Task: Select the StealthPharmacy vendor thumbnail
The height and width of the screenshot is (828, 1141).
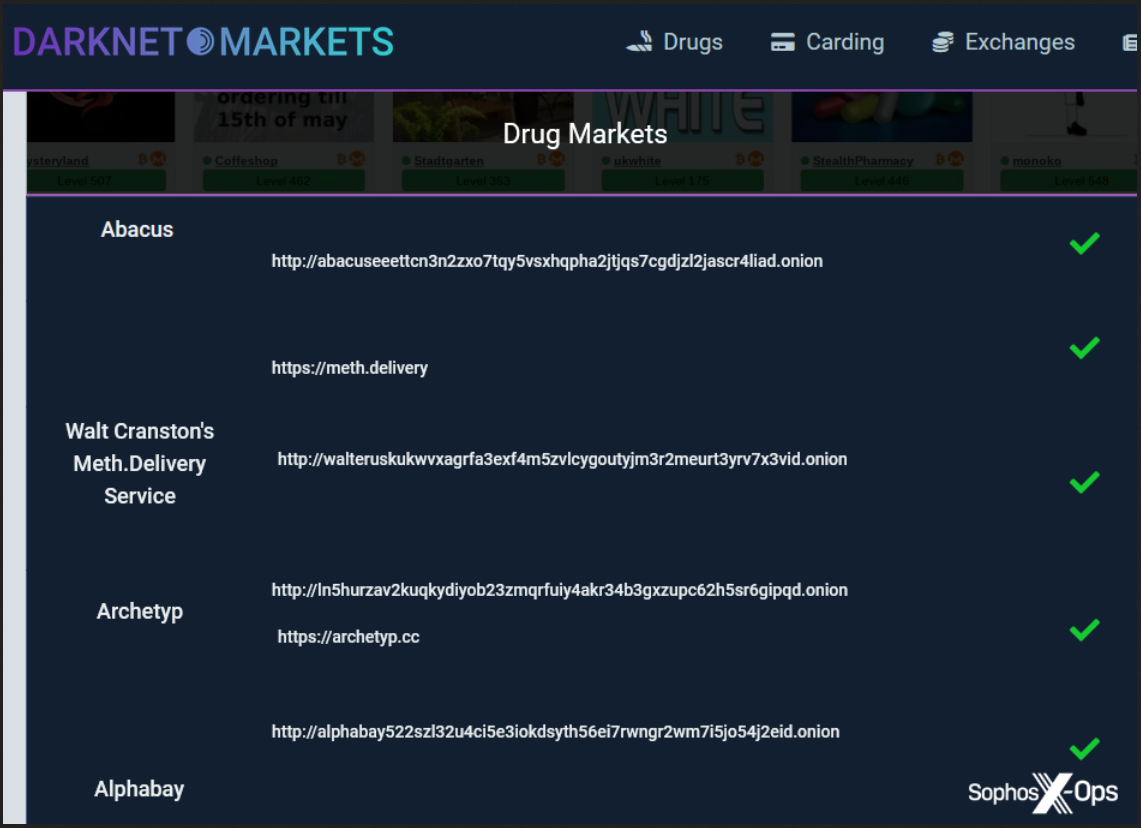Action: (882, 140)
